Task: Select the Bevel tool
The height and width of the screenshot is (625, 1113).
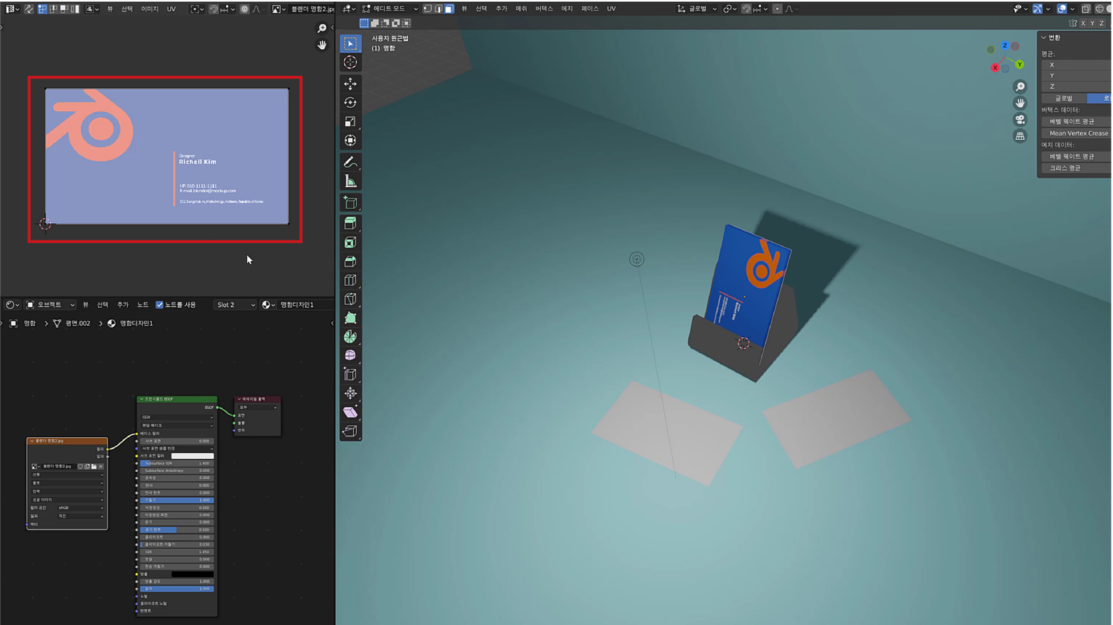Action: tap(350, 262)
